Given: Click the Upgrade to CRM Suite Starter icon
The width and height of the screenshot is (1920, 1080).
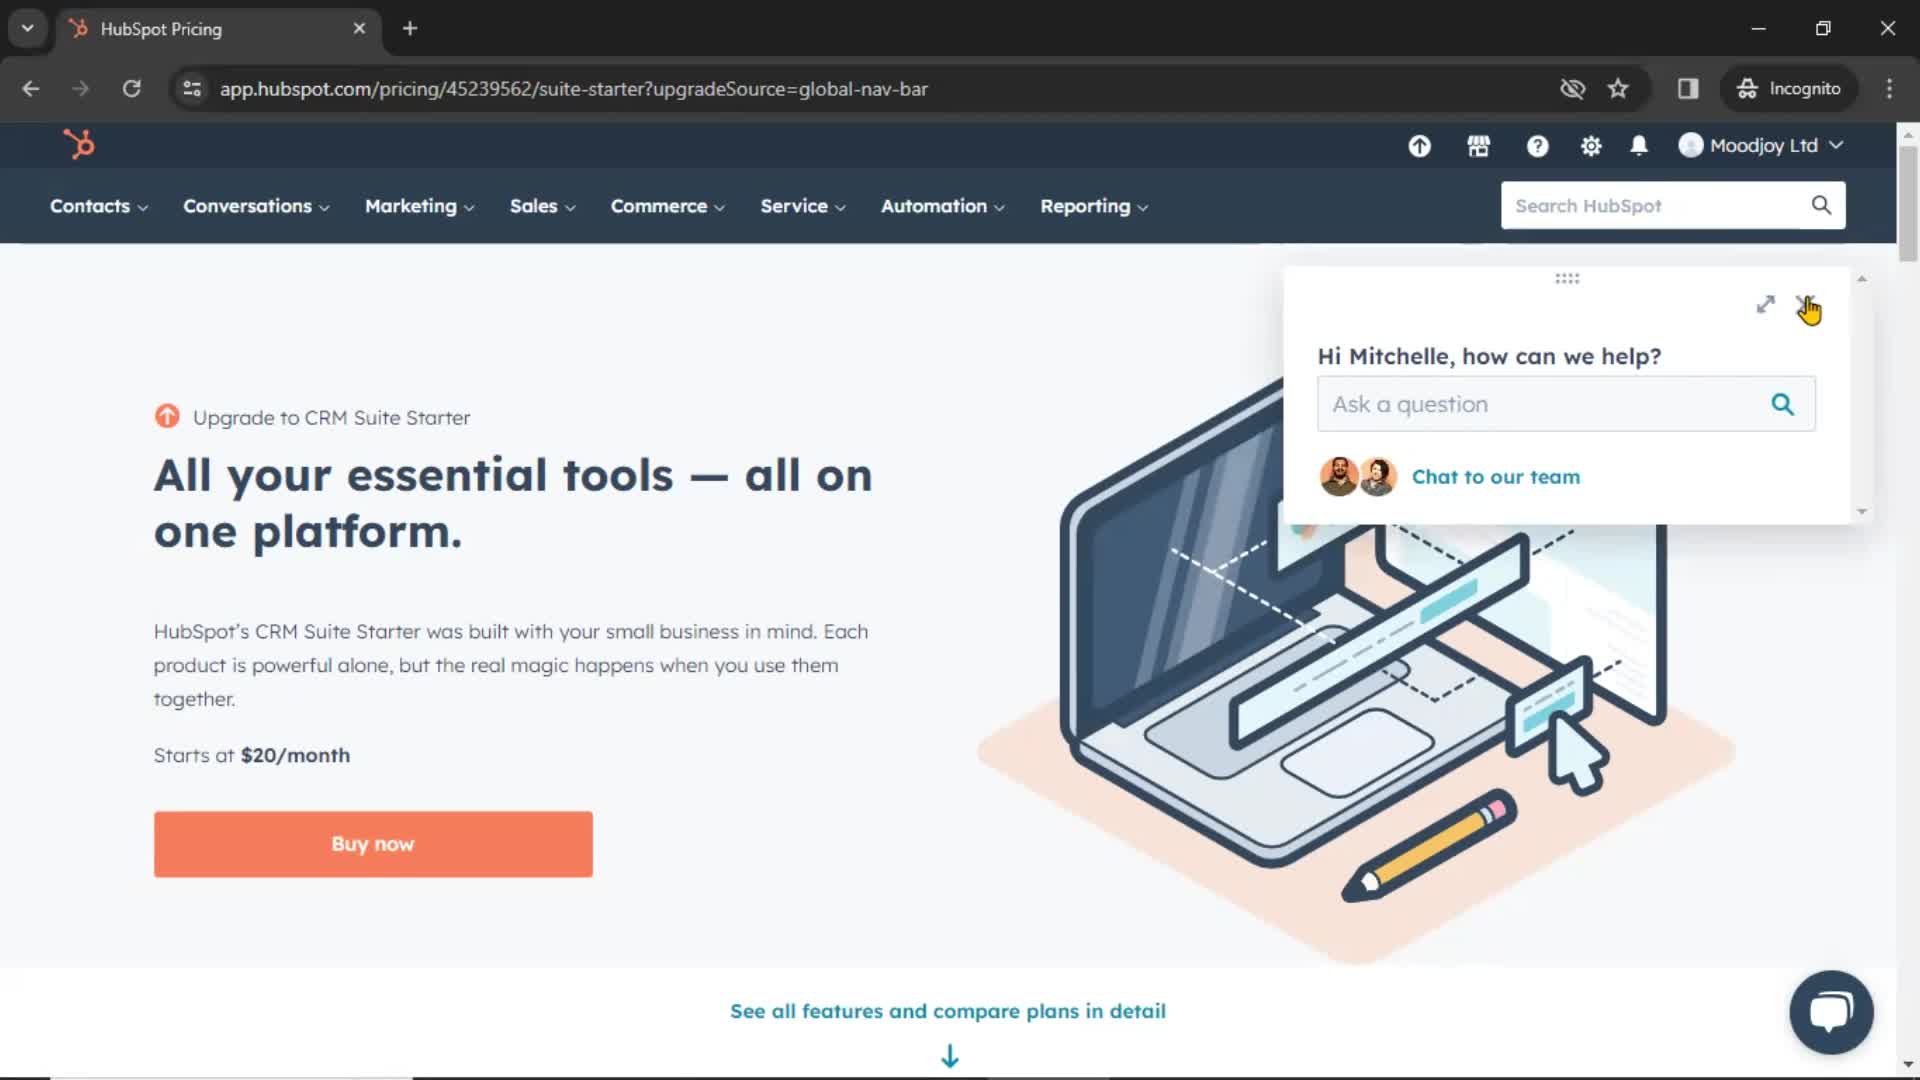Looking at the screenshot, I should coord(167,417).
